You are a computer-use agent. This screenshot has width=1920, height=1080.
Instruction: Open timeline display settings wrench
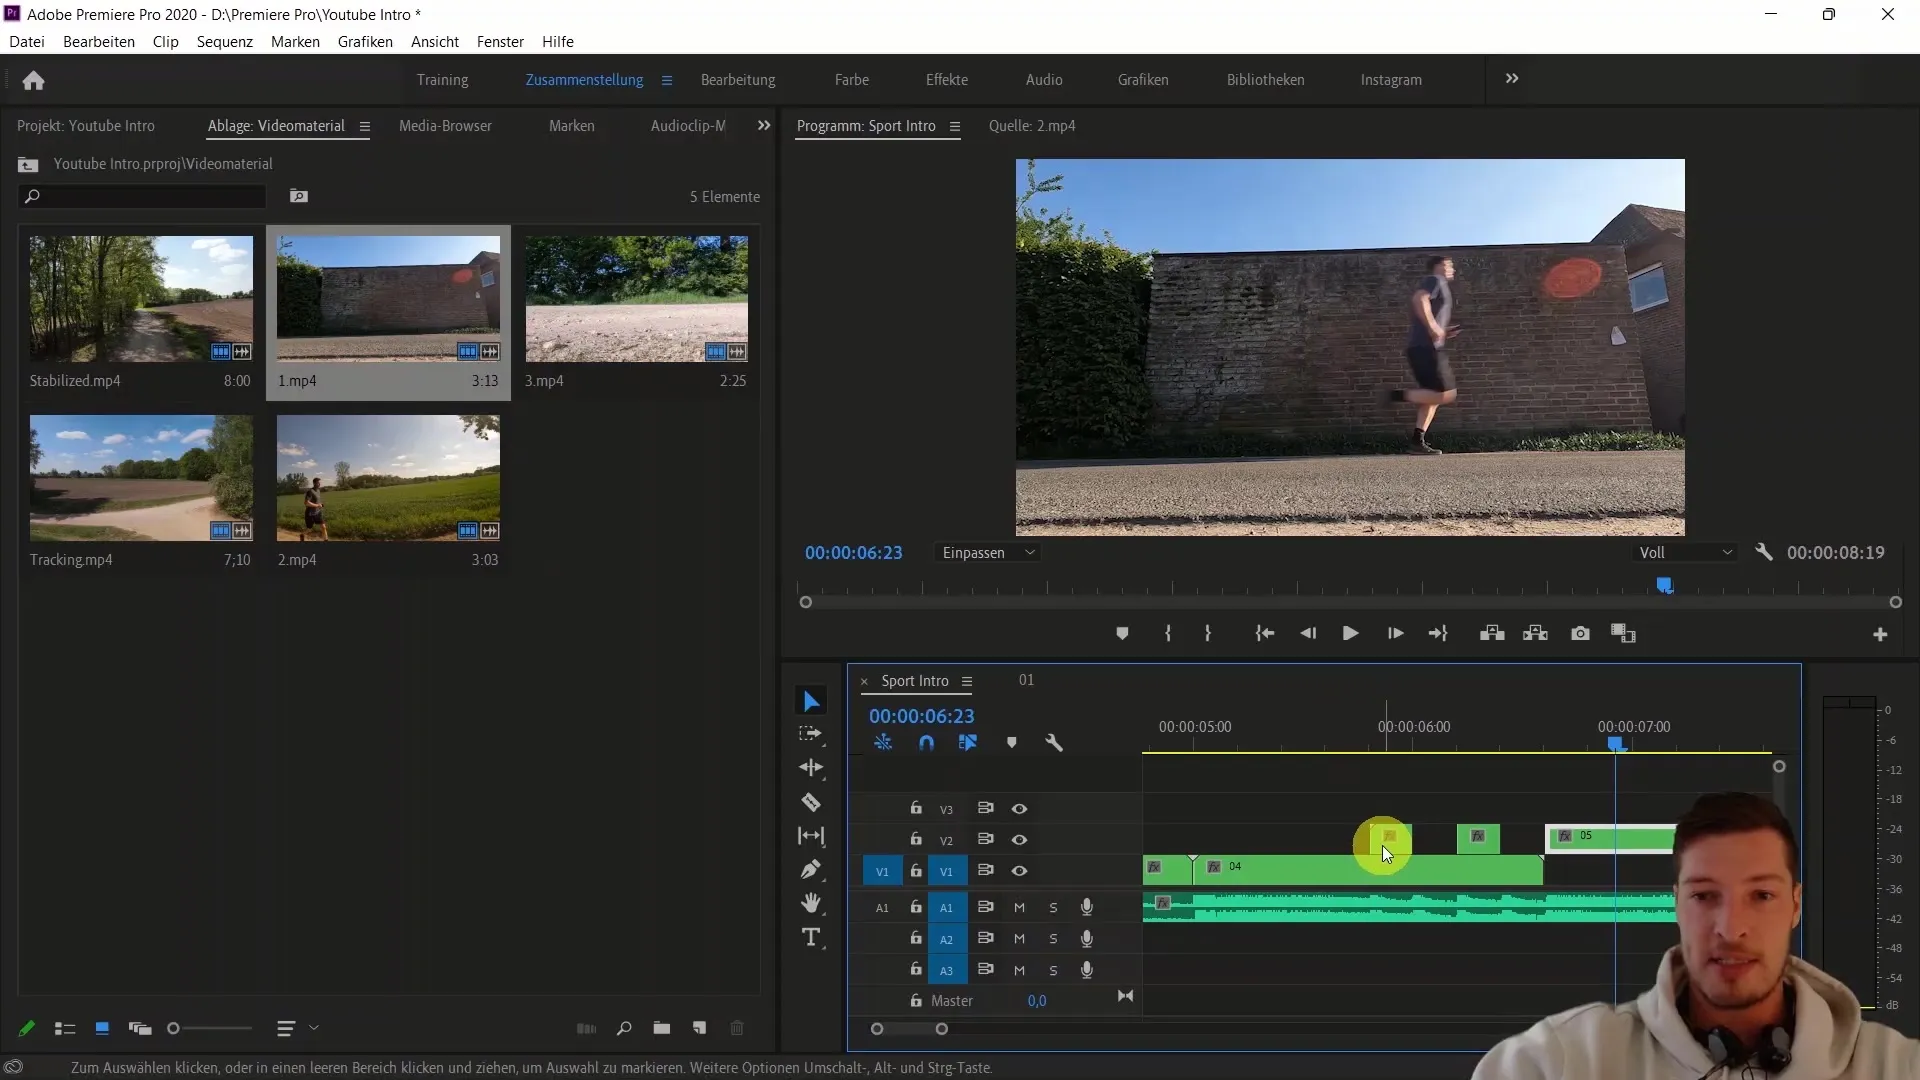(x=1054, y=743)
